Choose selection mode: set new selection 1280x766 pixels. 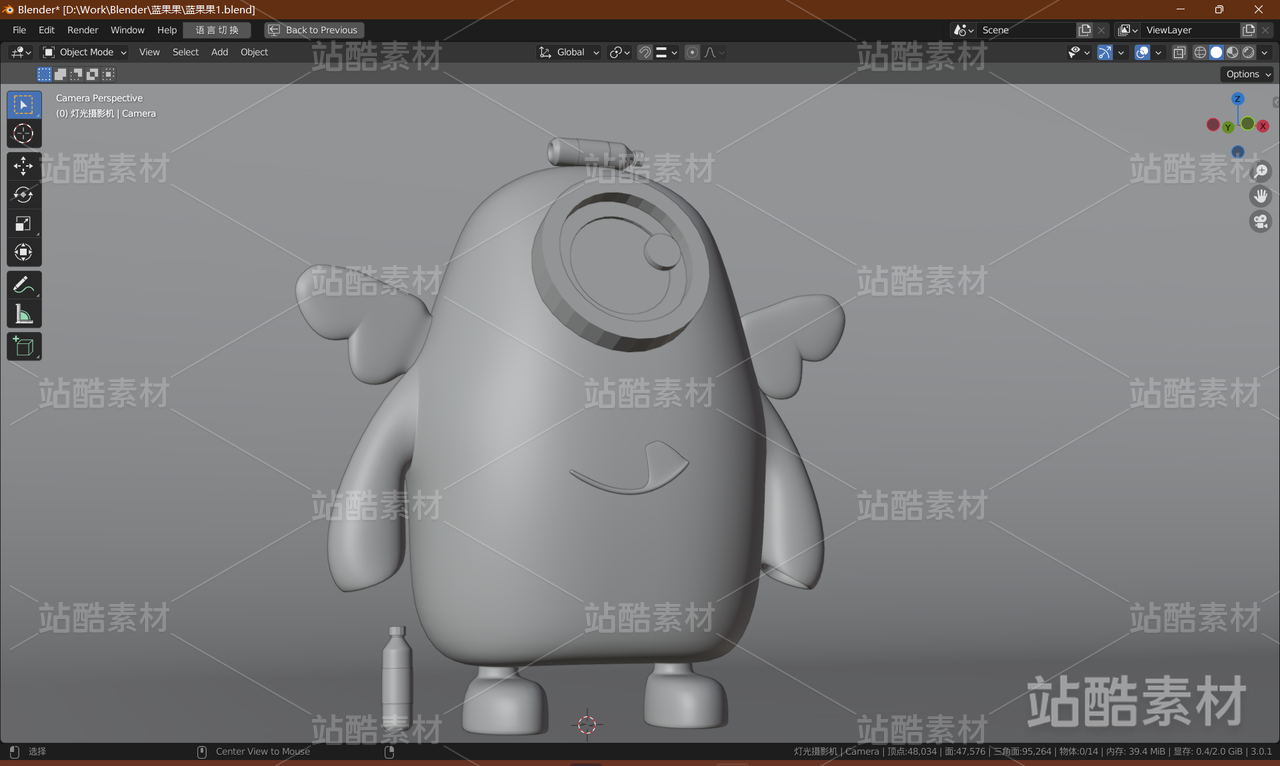[44, 74]
